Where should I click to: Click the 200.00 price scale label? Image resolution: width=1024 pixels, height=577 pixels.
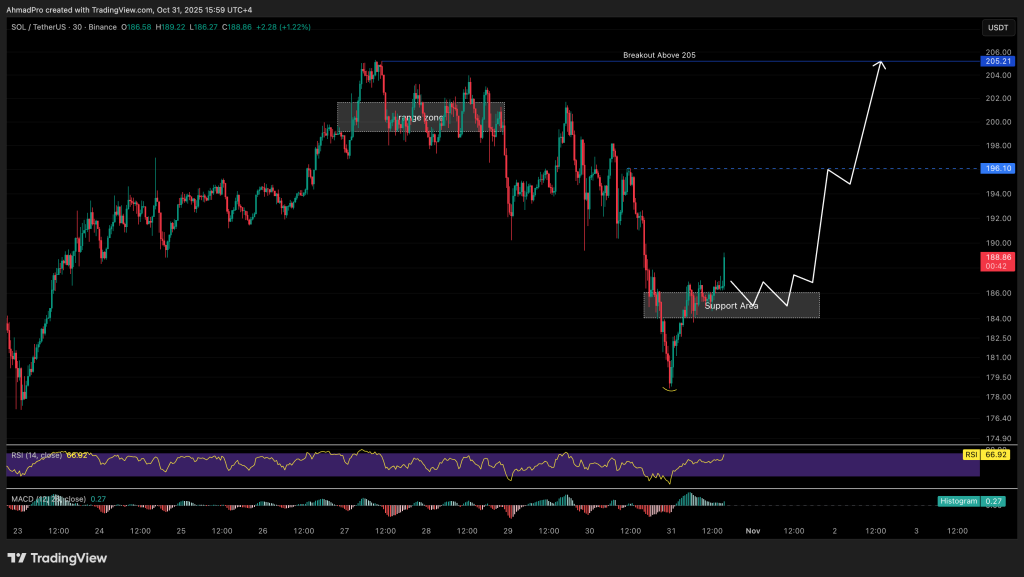pos(997,122)
